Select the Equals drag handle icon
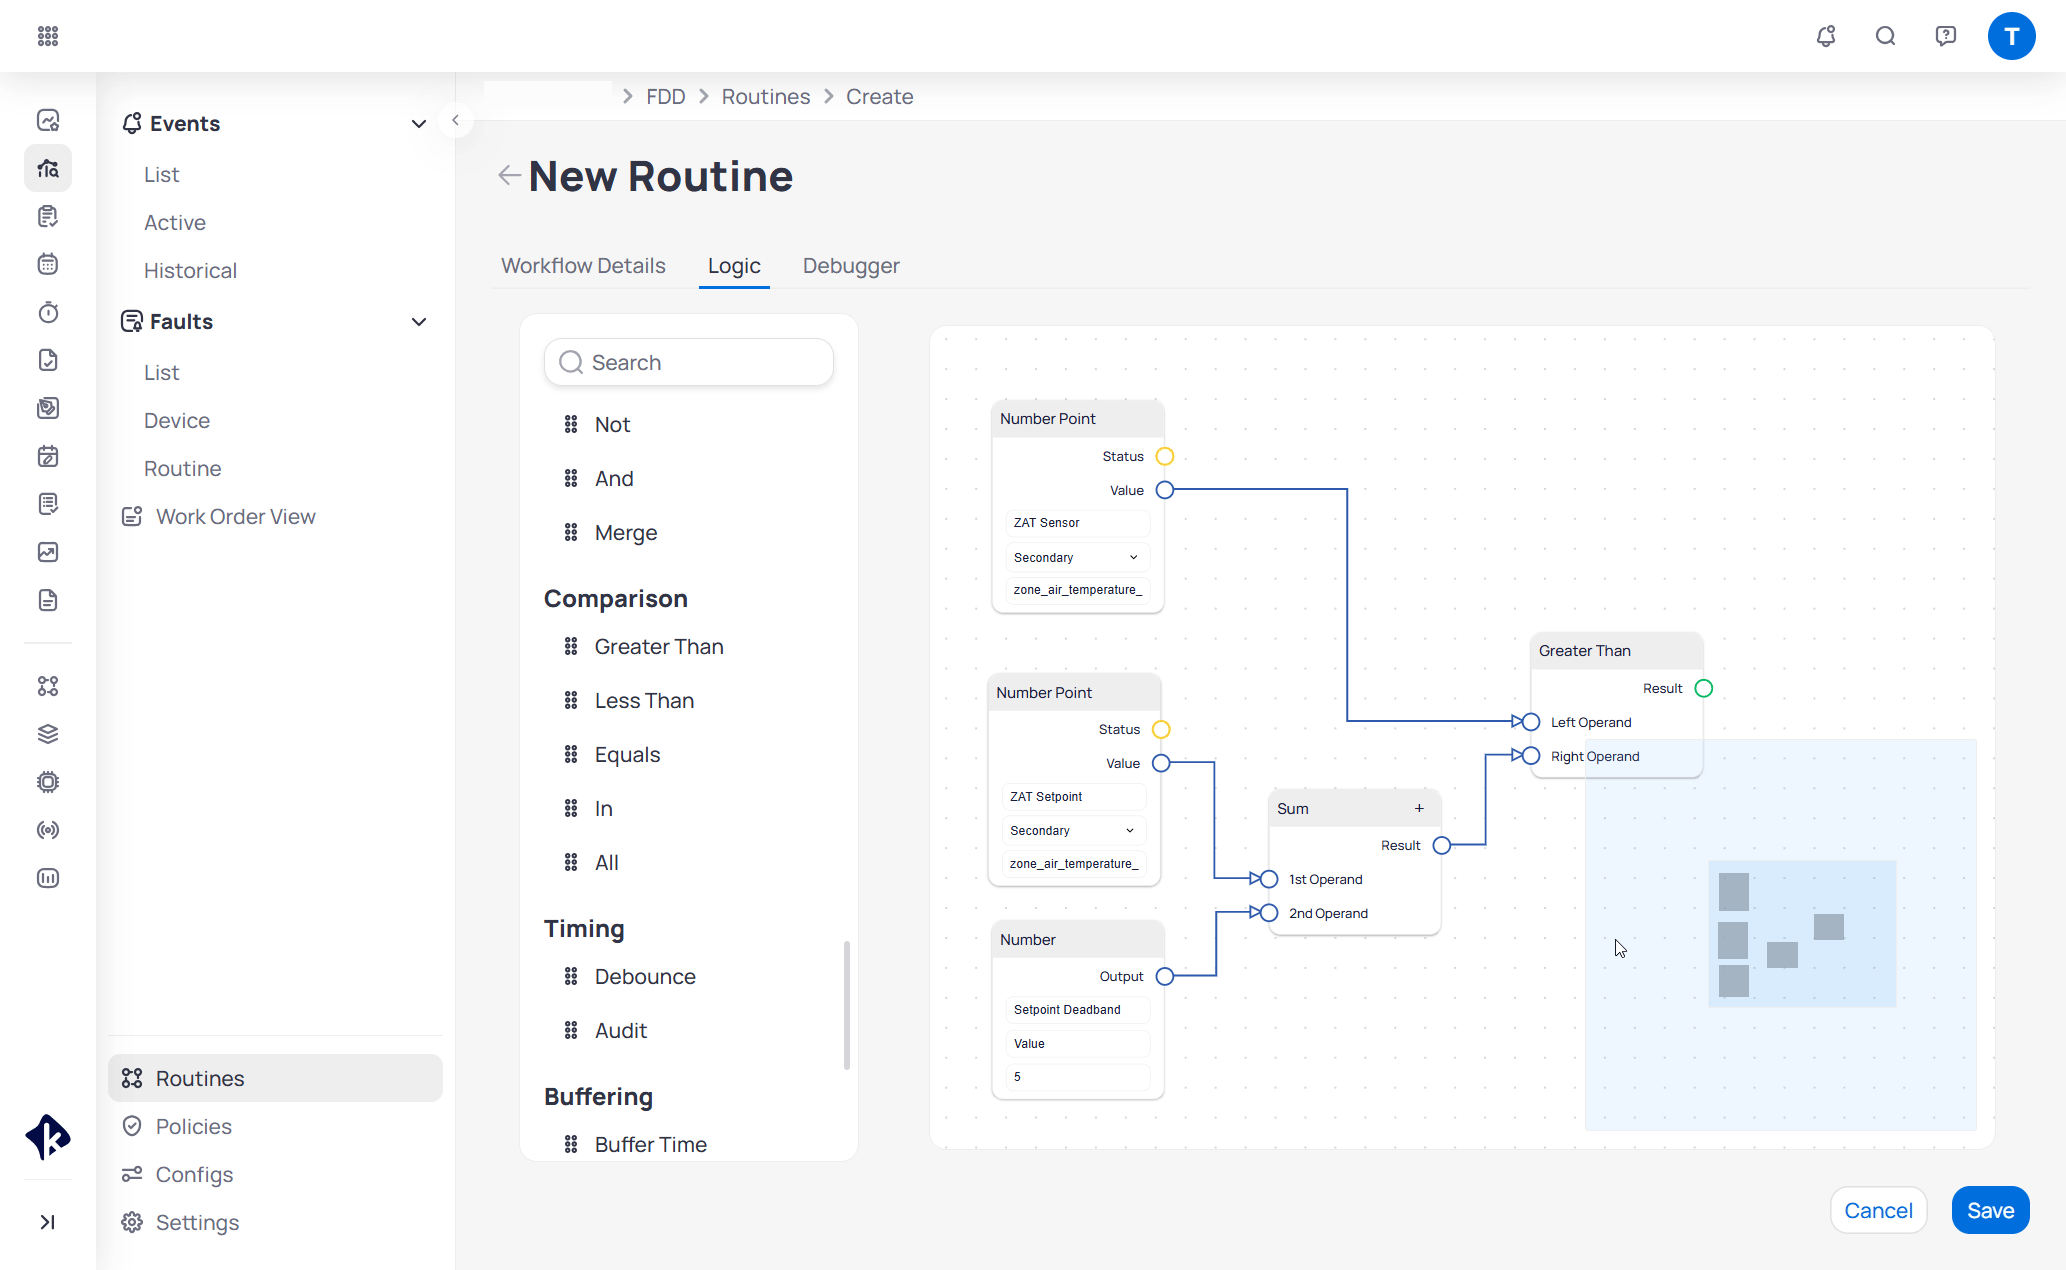 571,755
